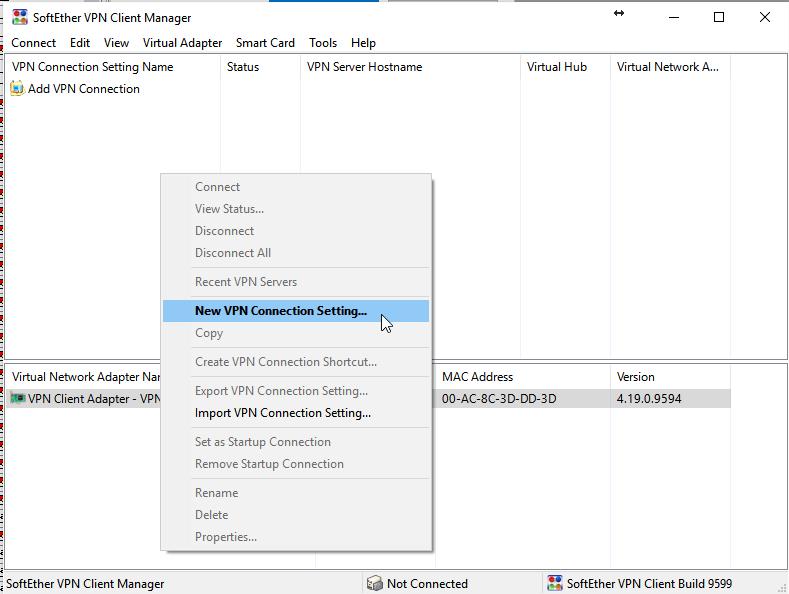Click the Not Connected status text
The height and width of the screenshot is (594, 789).
[x=427, y=583]
